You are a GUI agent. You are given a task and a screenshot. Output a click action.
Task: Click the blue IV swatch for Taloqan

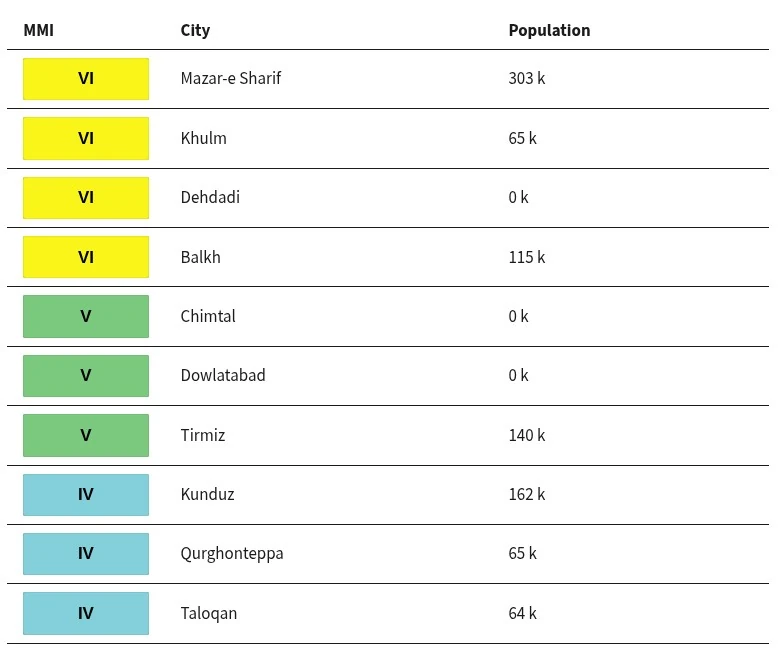point(86,613)
